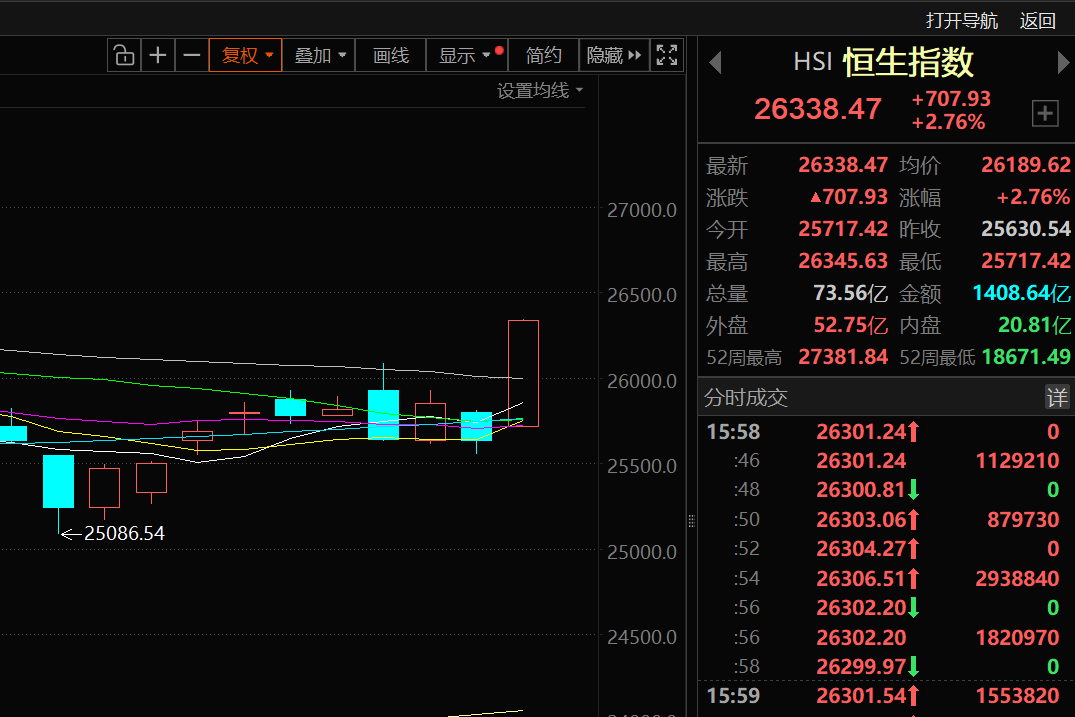The height and width of the screenshot is (717, 1075).
Task: Zoom in chart with plus icon
Action: pyautogui.click(x=157, y=56)
